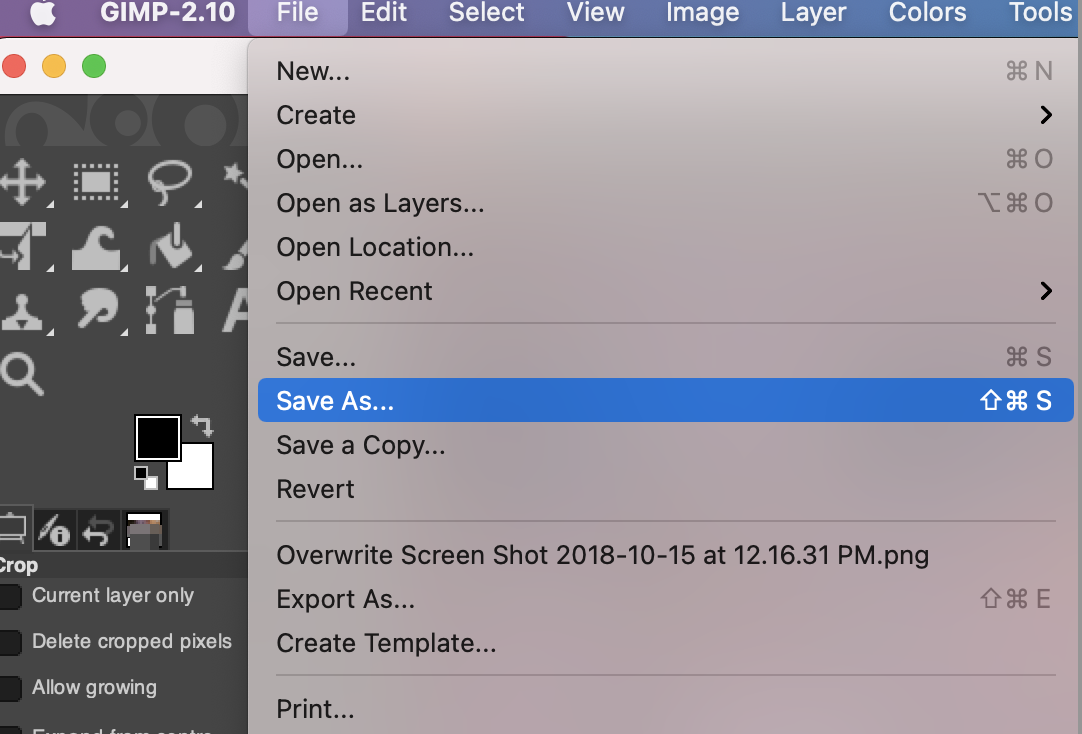Open the Select menu

coord(486,12)
